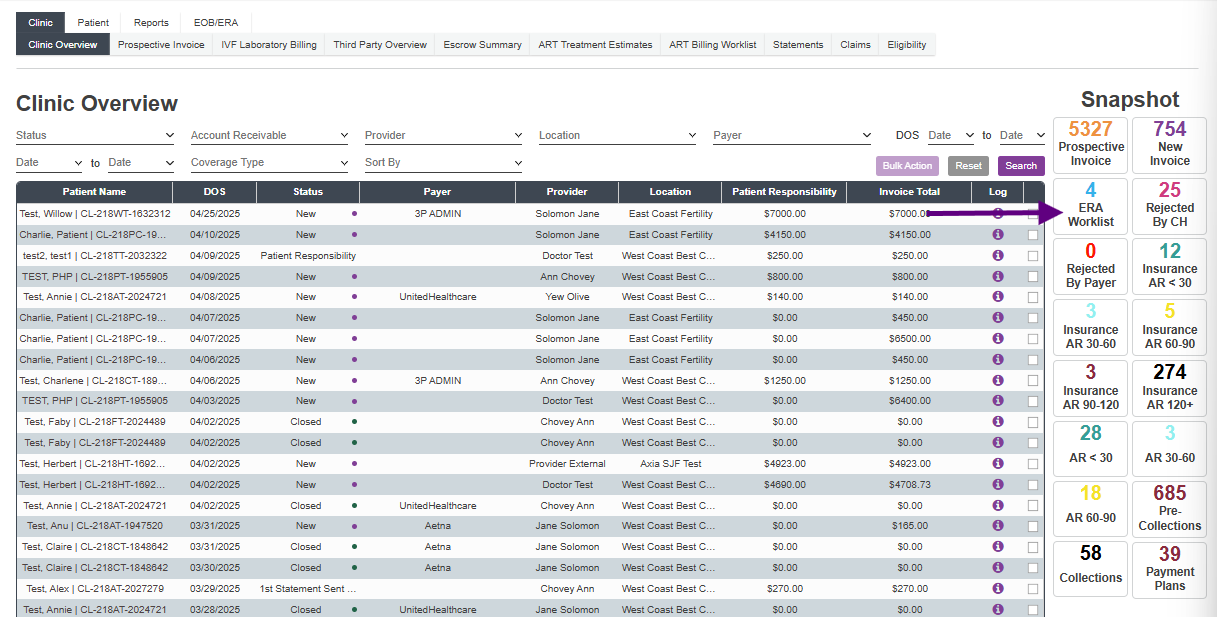Check the checkbox for test2, test1 row
This screenshot has height=617, width=1217.
1032,256
